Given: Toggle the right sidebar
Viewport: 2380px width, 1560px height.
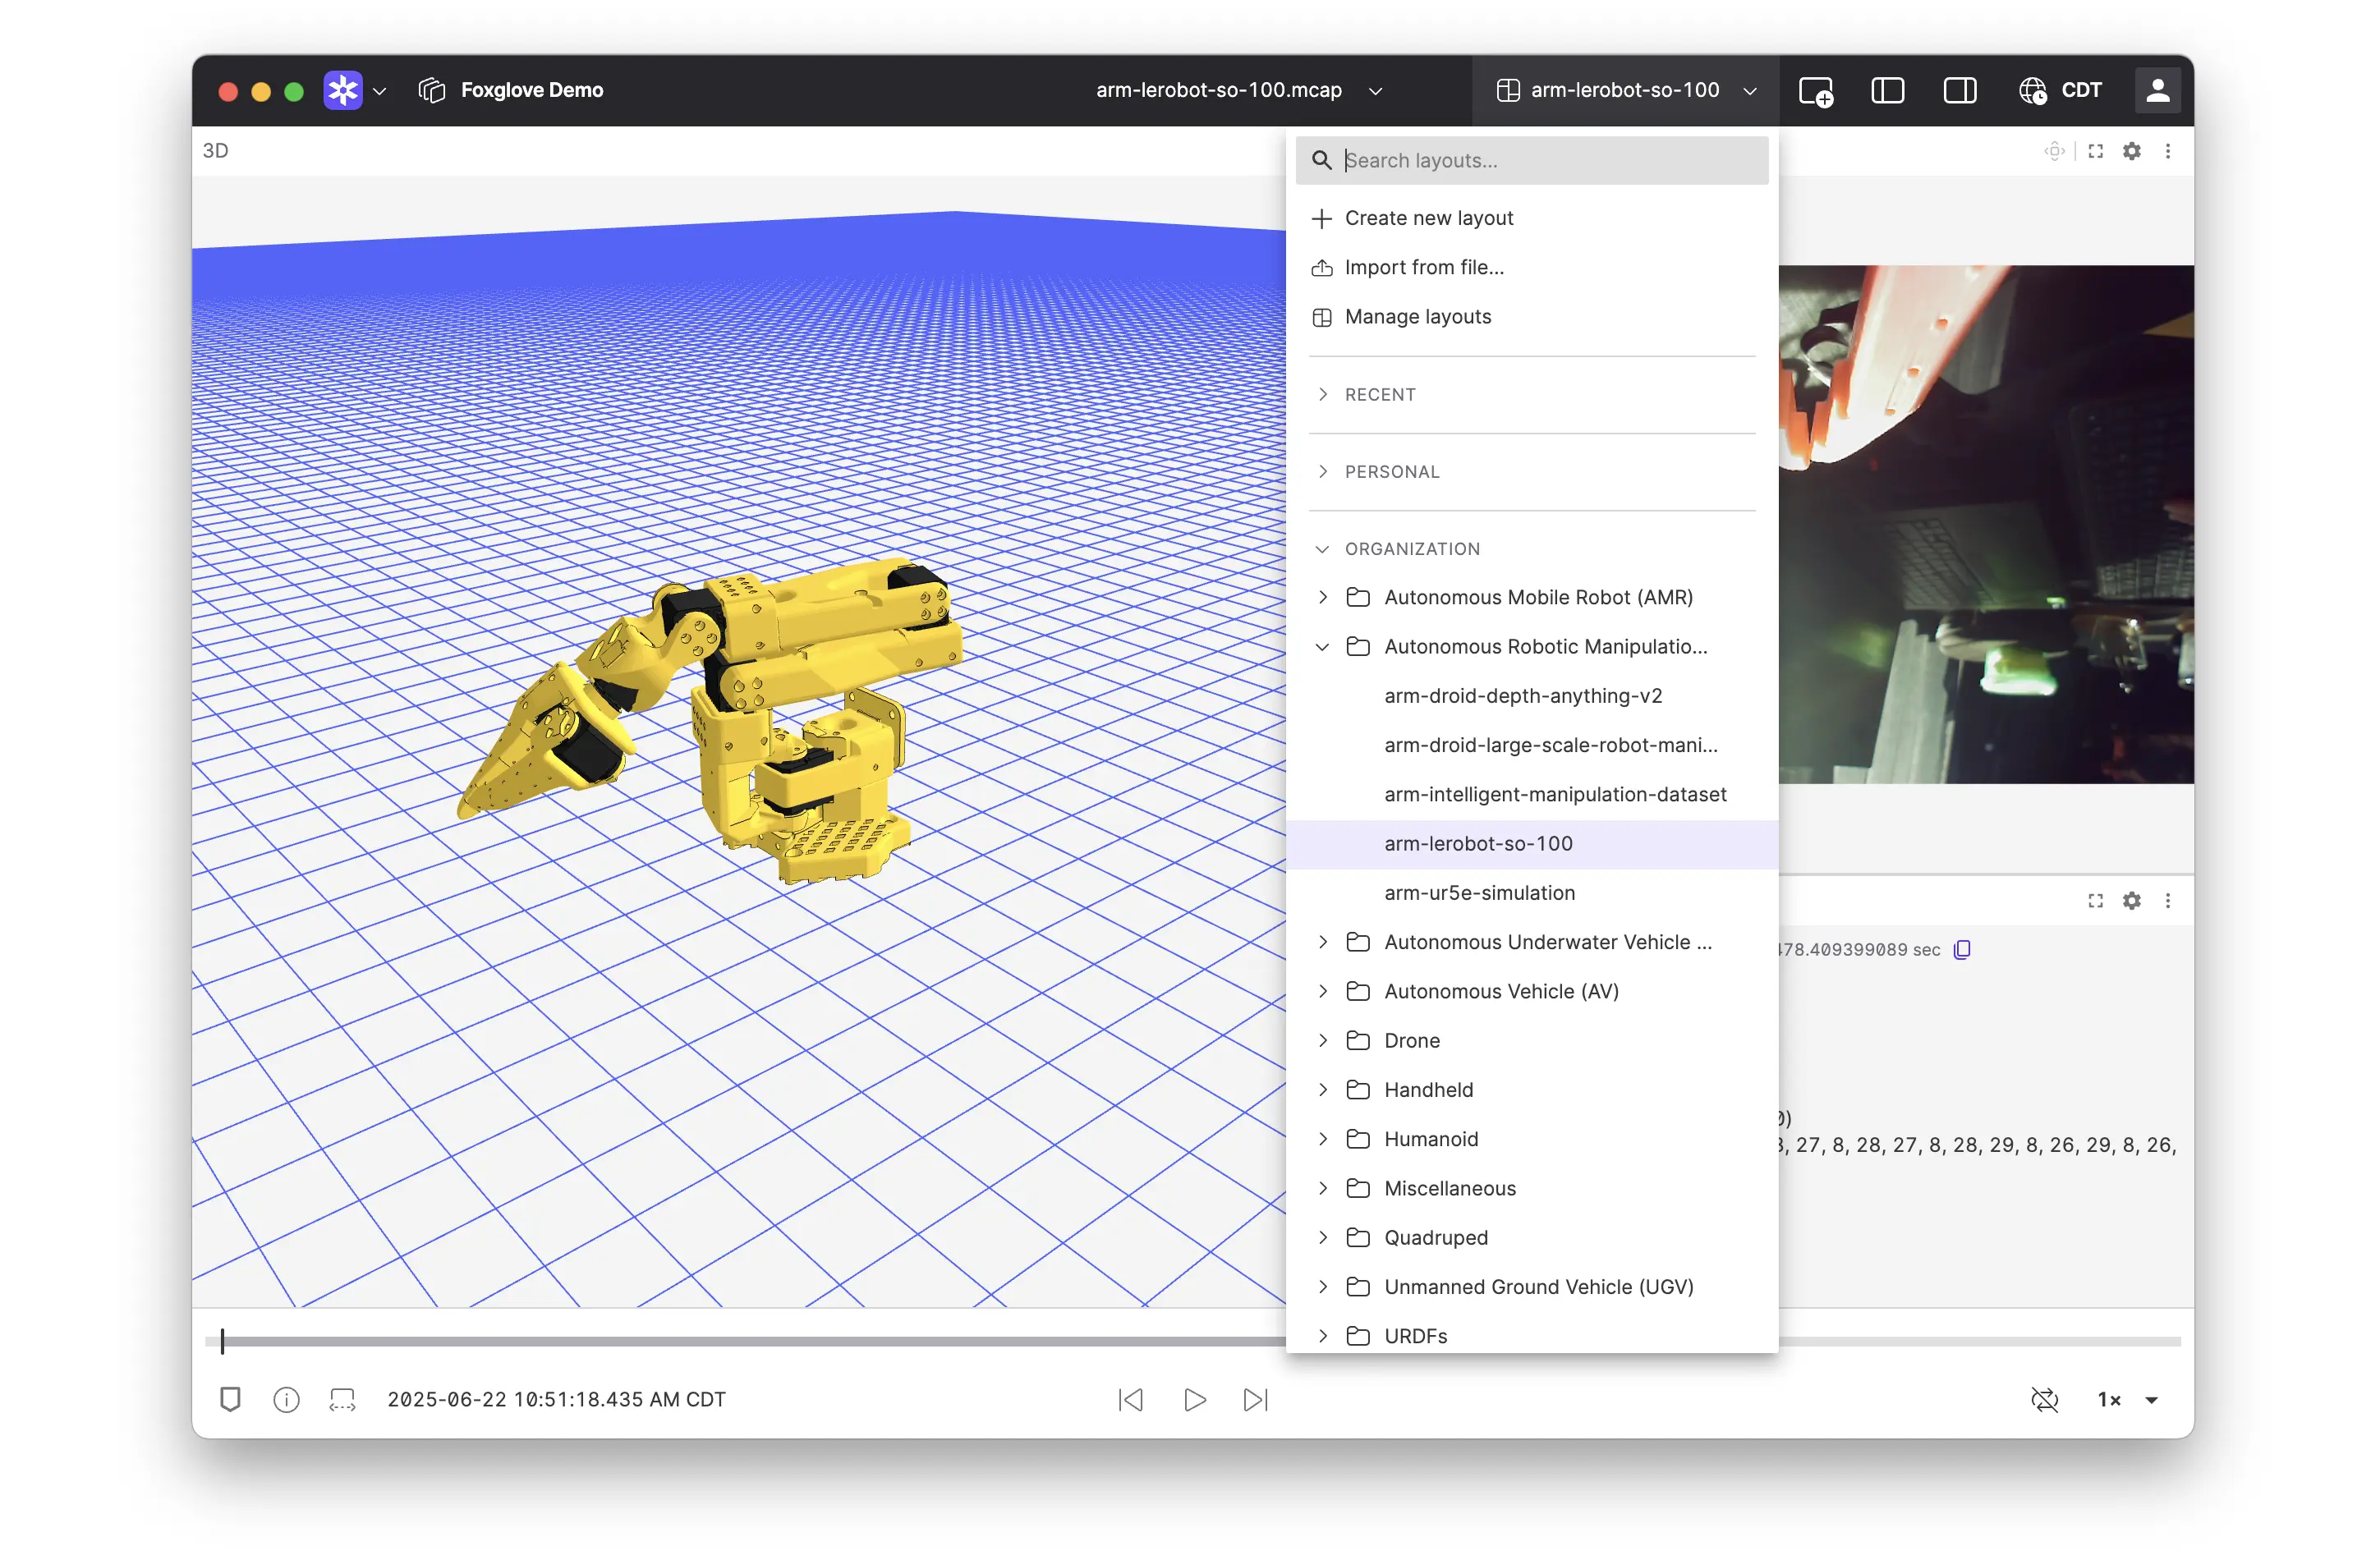Looking at the screenshot, I should tap(1959, 91).
